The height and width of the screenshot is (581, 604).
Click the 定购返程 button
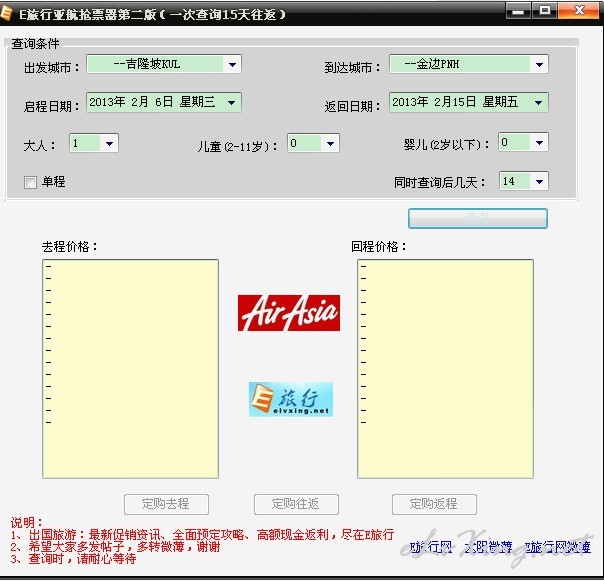pyautogui.click(x=435, y=504)
